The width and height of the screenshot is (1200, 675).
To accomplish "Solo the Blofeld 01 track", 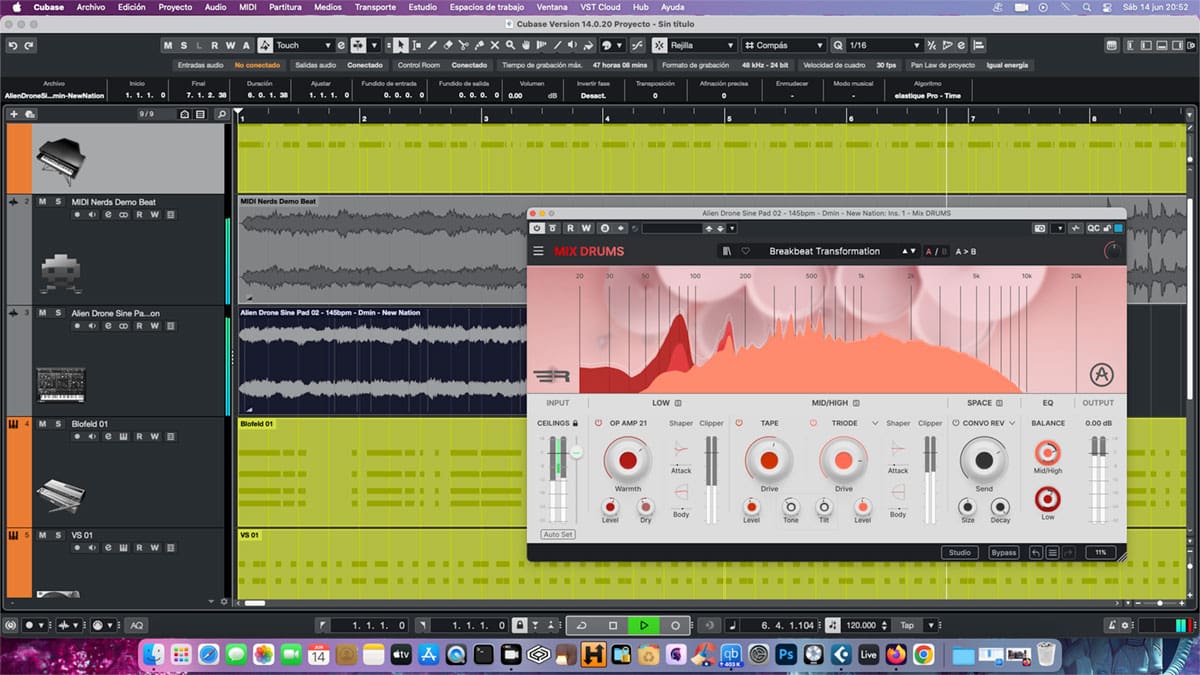I will (59, 424).
